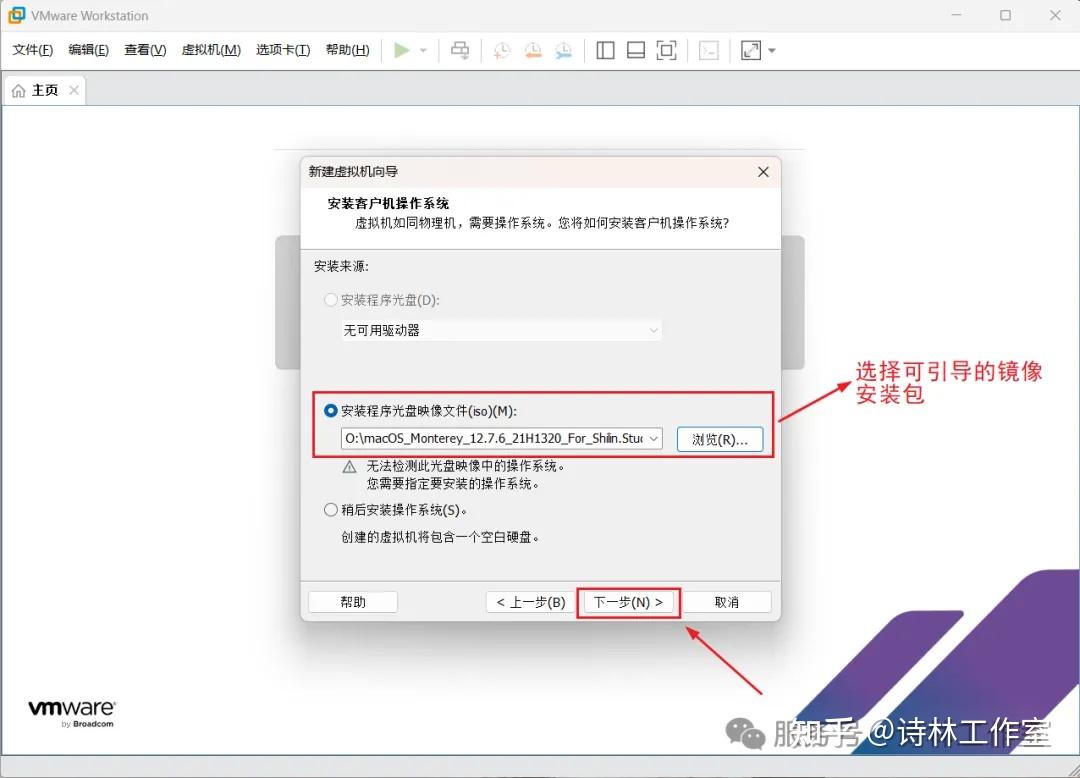The height and width of the screenshot is (778, 1080).
Task: Cancel the wizard with 取消 button
Action: 727,602
